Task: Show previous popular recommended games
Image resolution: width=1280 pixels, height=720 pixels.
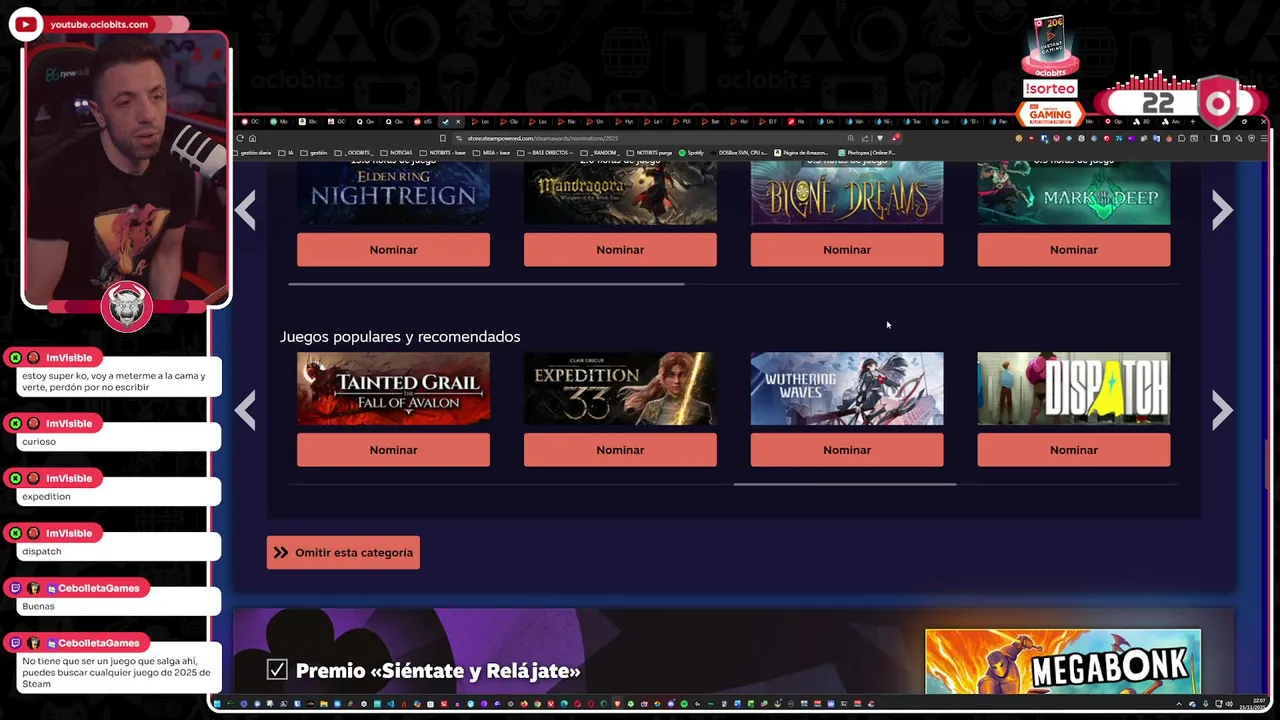Action: 245,410
